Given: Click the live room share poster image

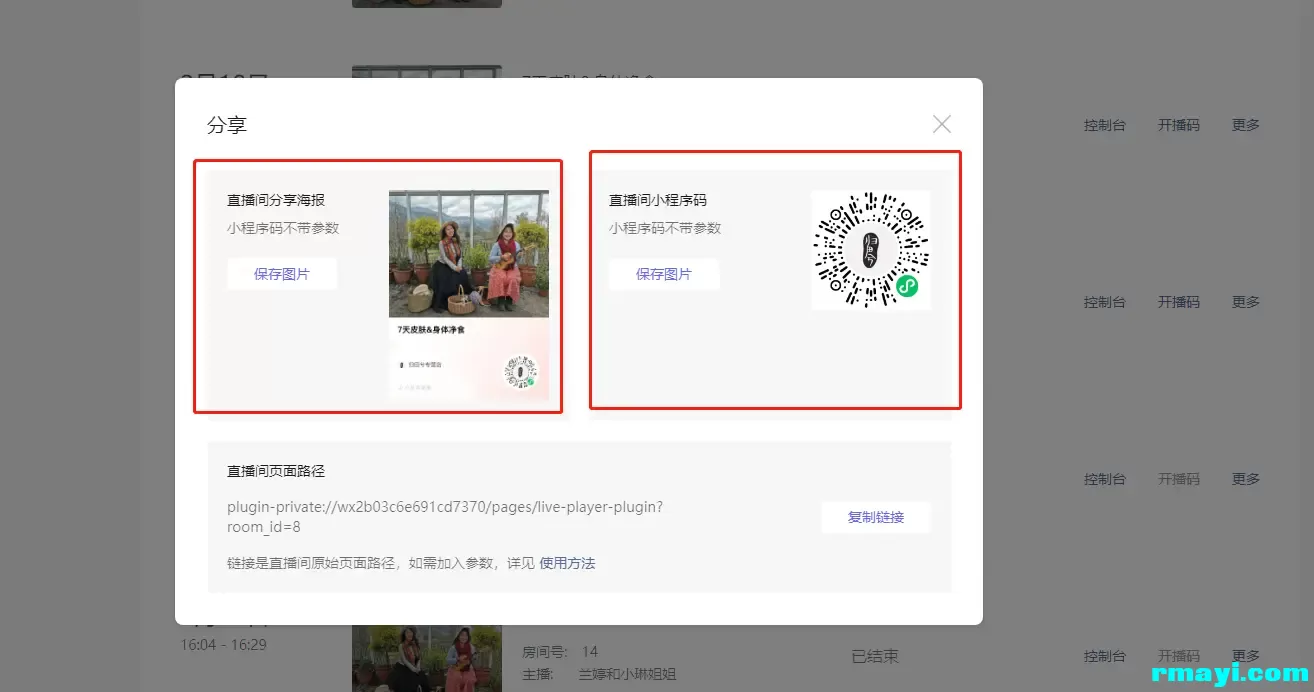Looking at the screenshot, I should (469, 295).
